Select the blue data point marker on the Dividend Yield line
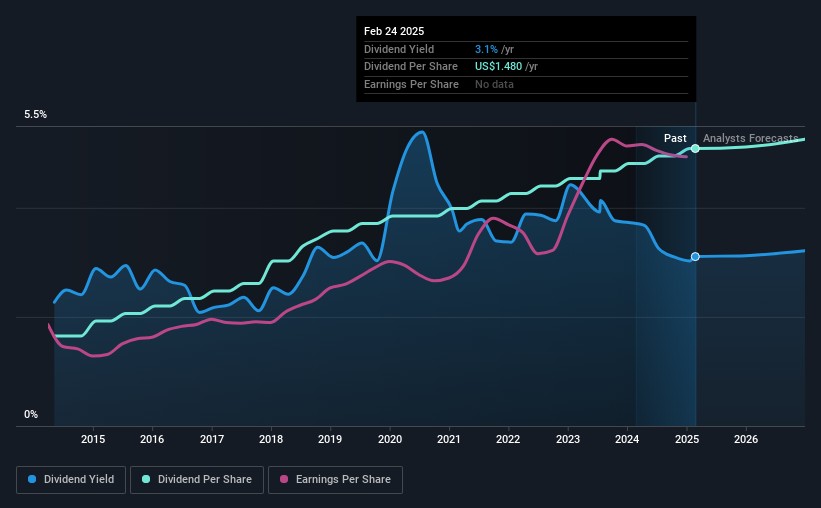 (695, 257)
